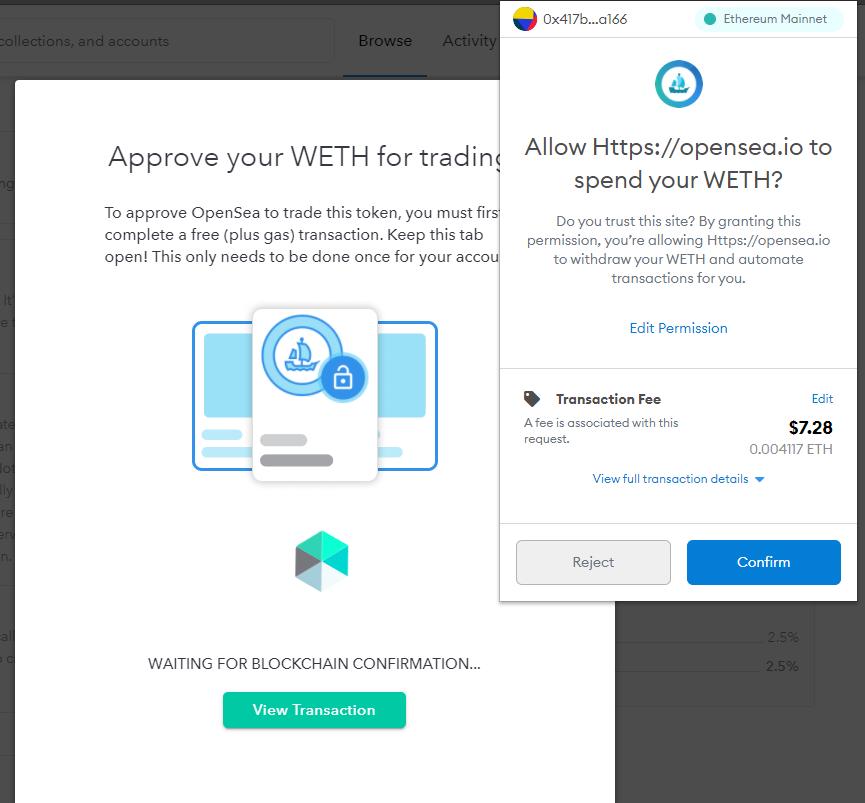The image size is (865, 803).
Task: Click the View Transaction button
Action: [314, 710]
